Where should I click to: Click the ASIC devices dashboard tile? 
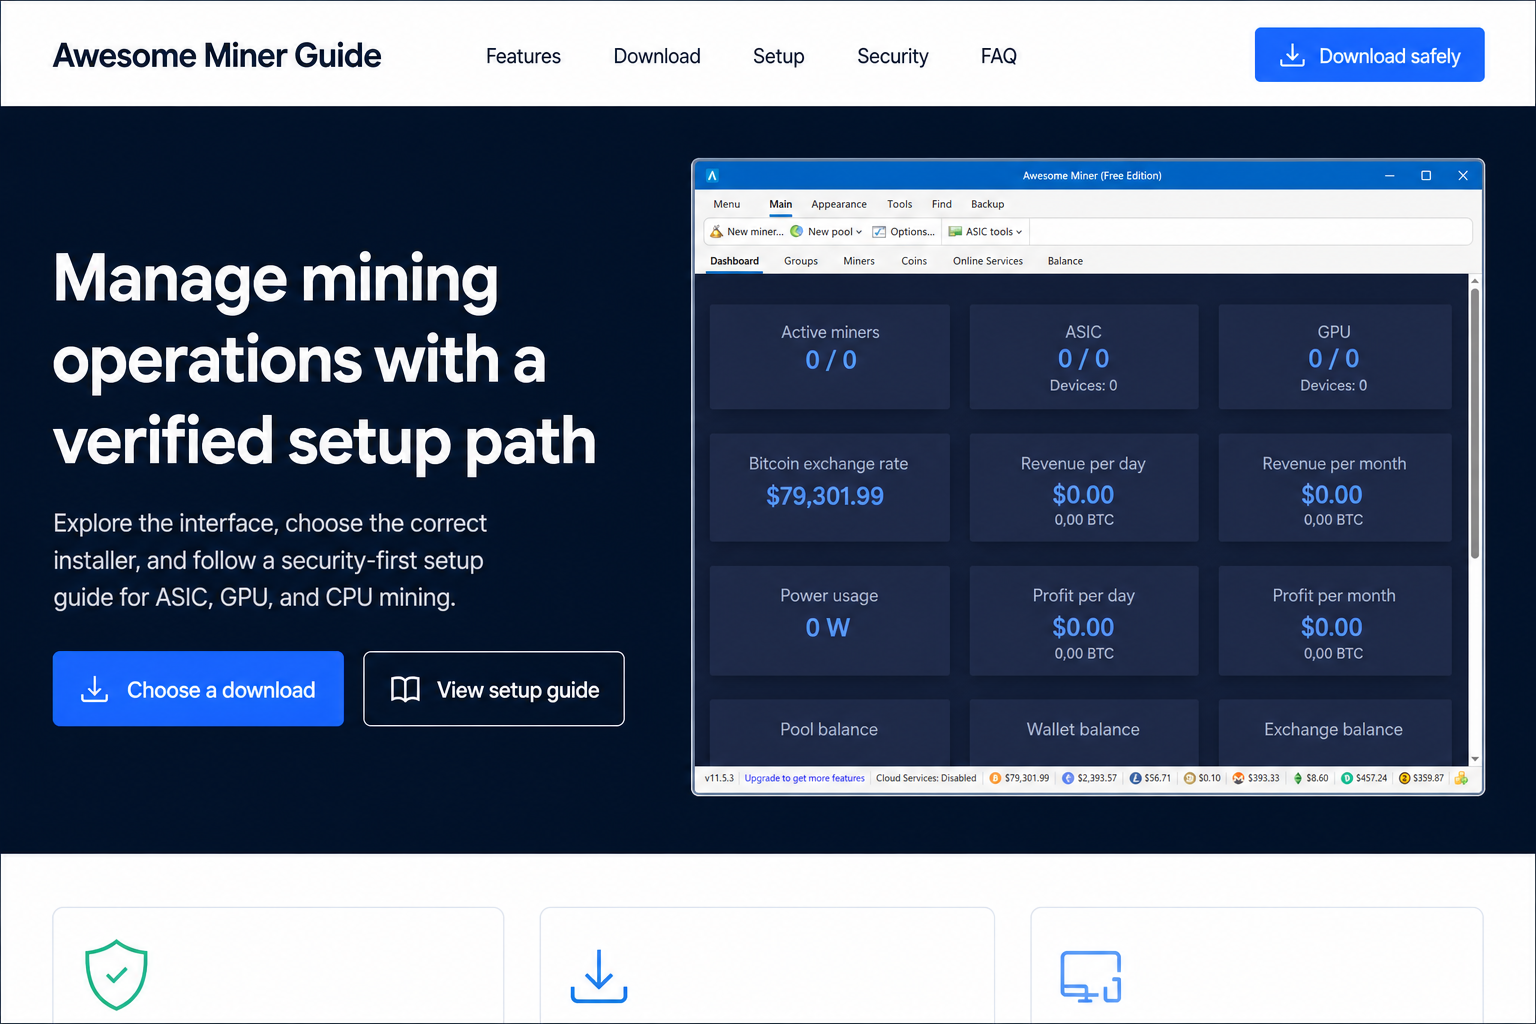point(1084,356)
